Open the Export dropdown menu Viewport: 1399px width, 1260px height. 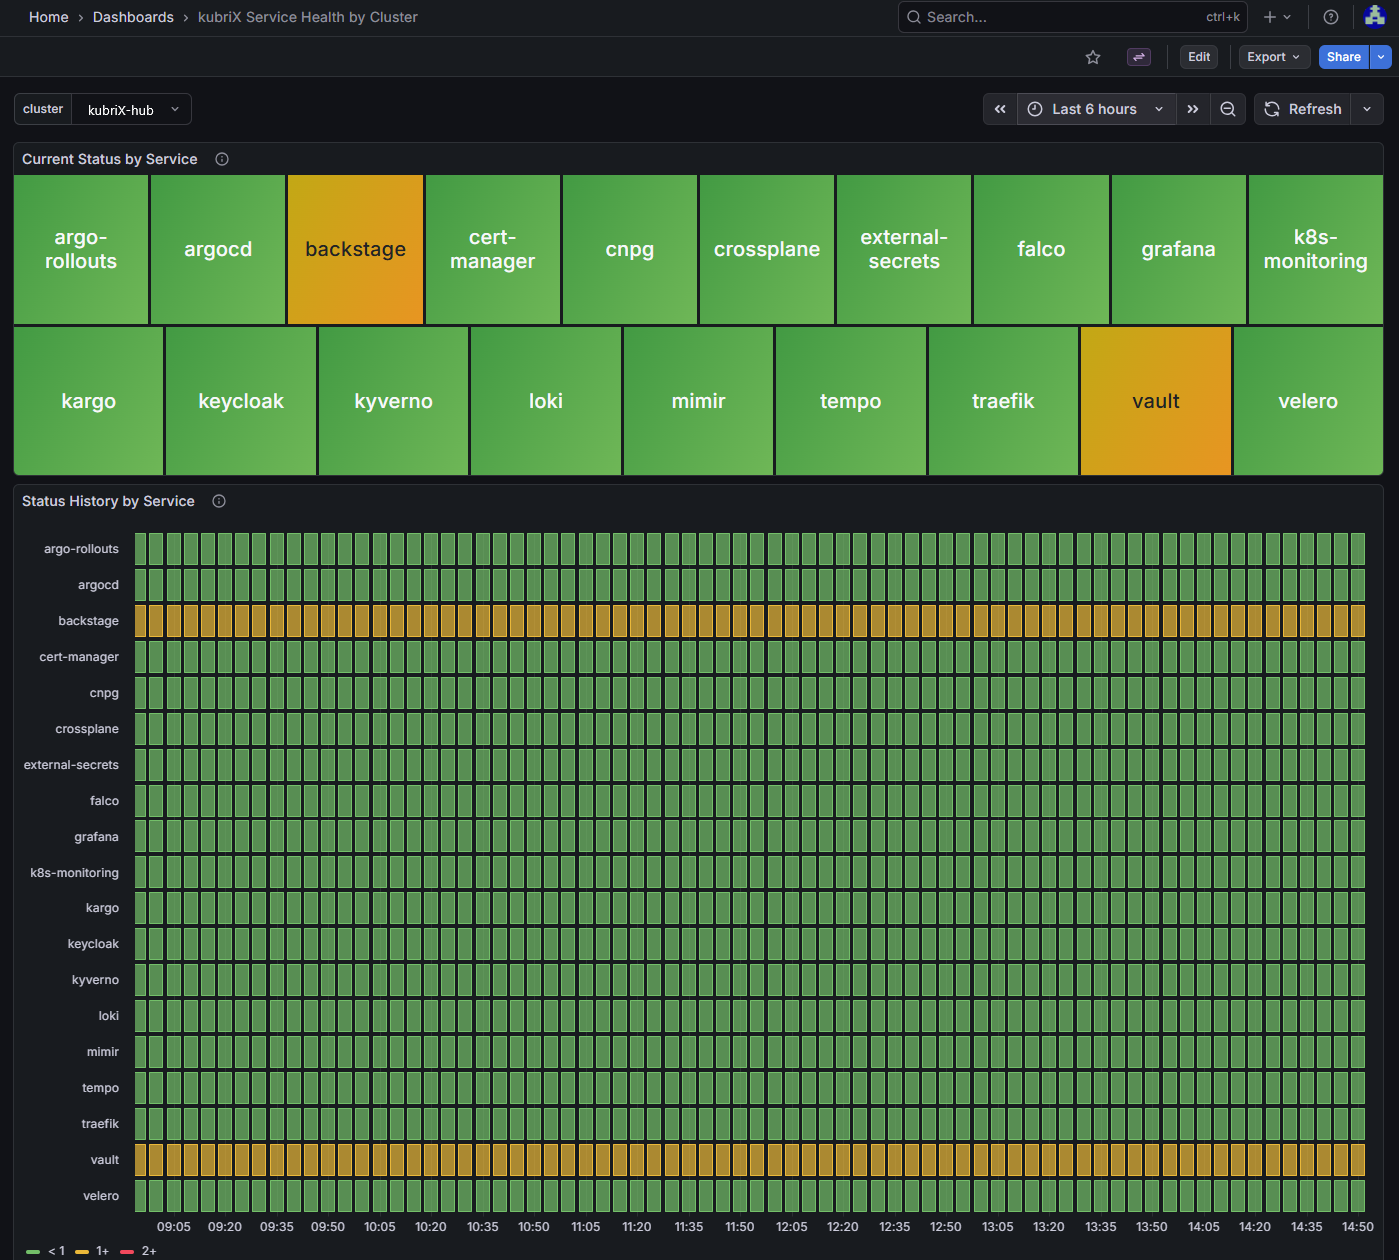coord(1273,57)
